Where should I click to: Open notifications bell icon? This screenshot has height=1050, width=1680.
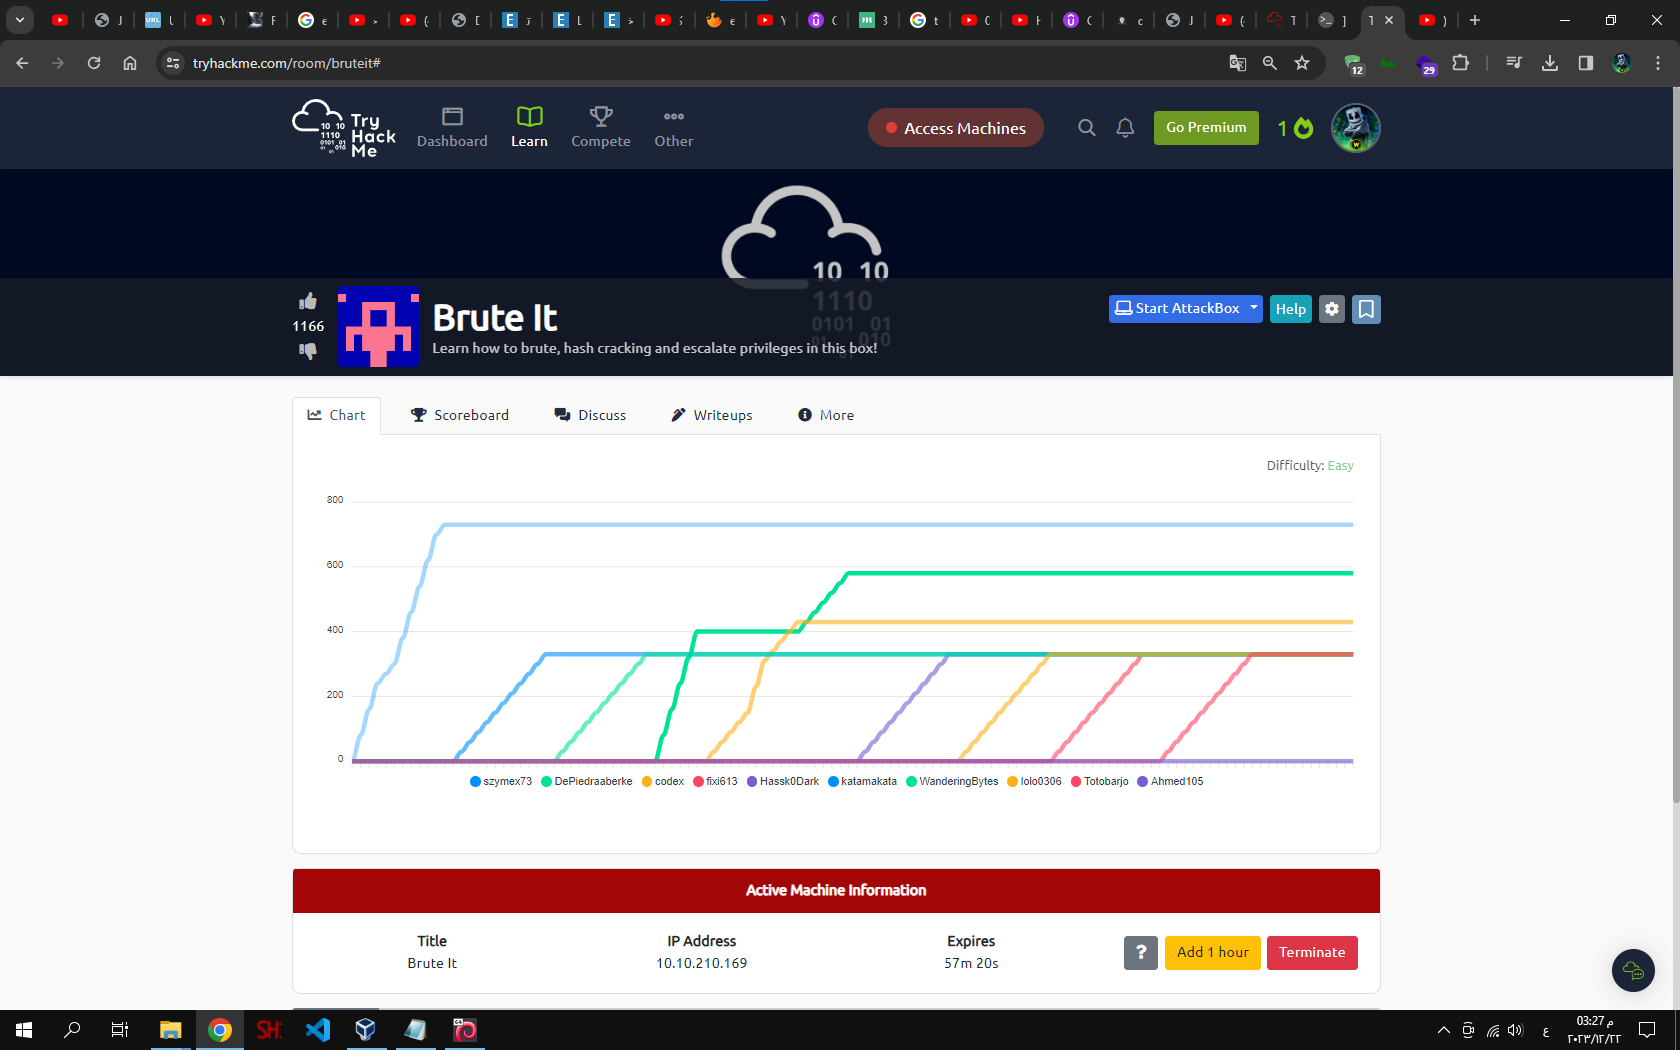(1125, 128)
